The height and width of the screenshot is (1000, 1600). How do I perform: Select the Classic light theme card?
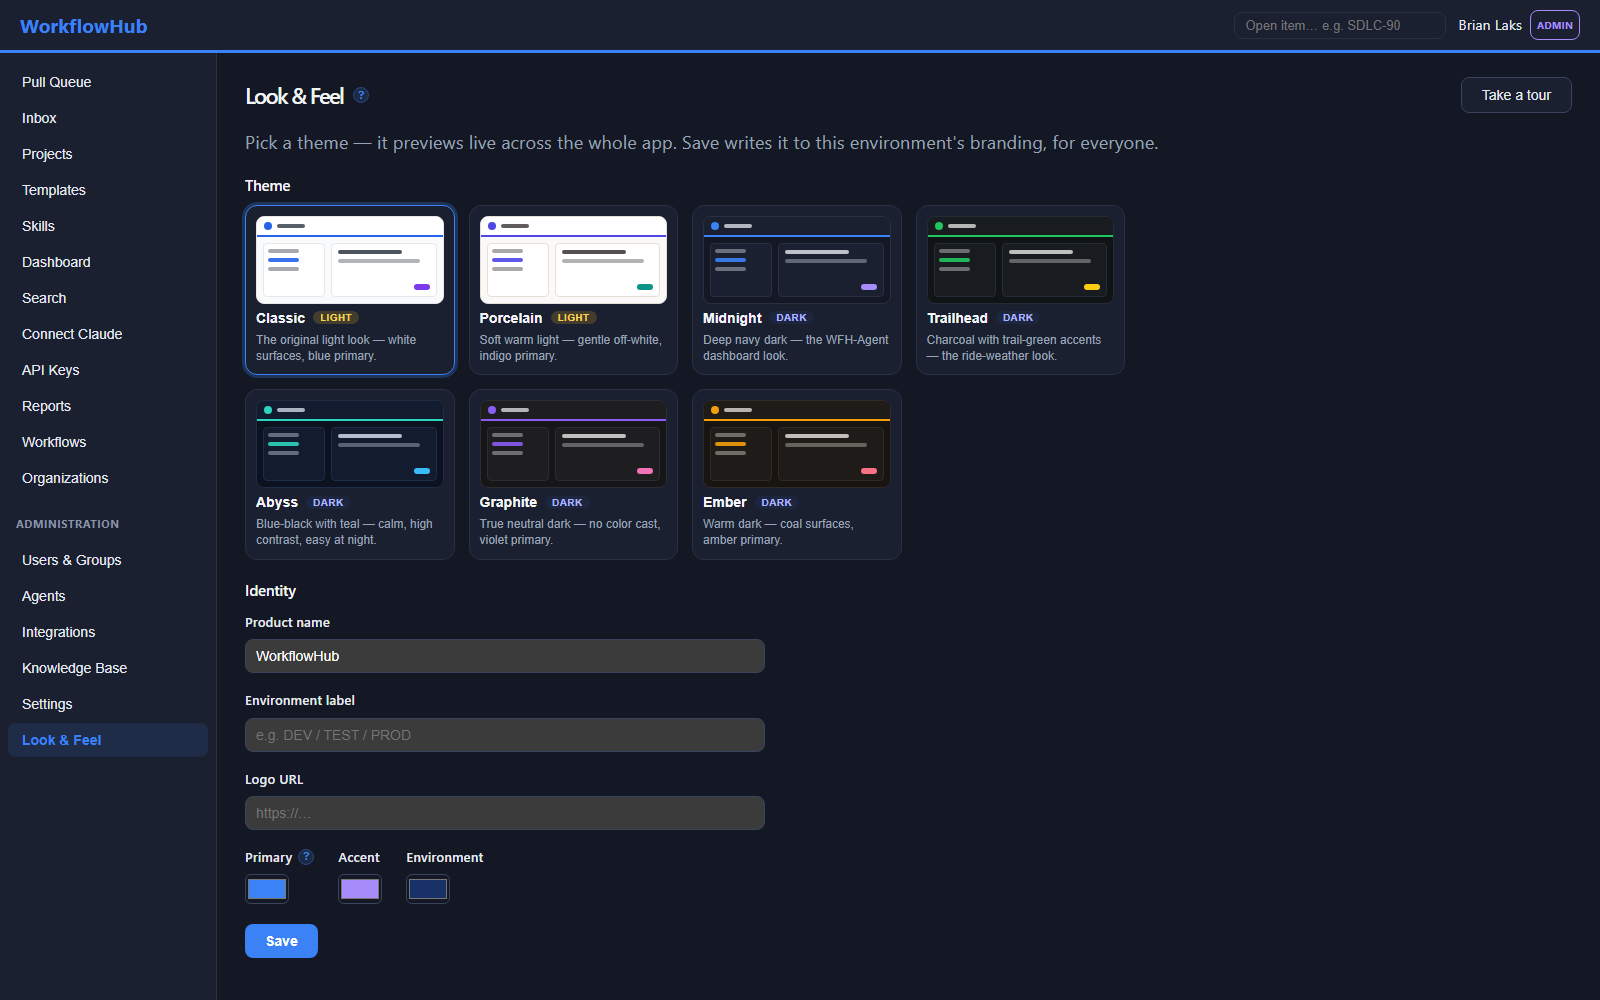click(x=350, y=290)
